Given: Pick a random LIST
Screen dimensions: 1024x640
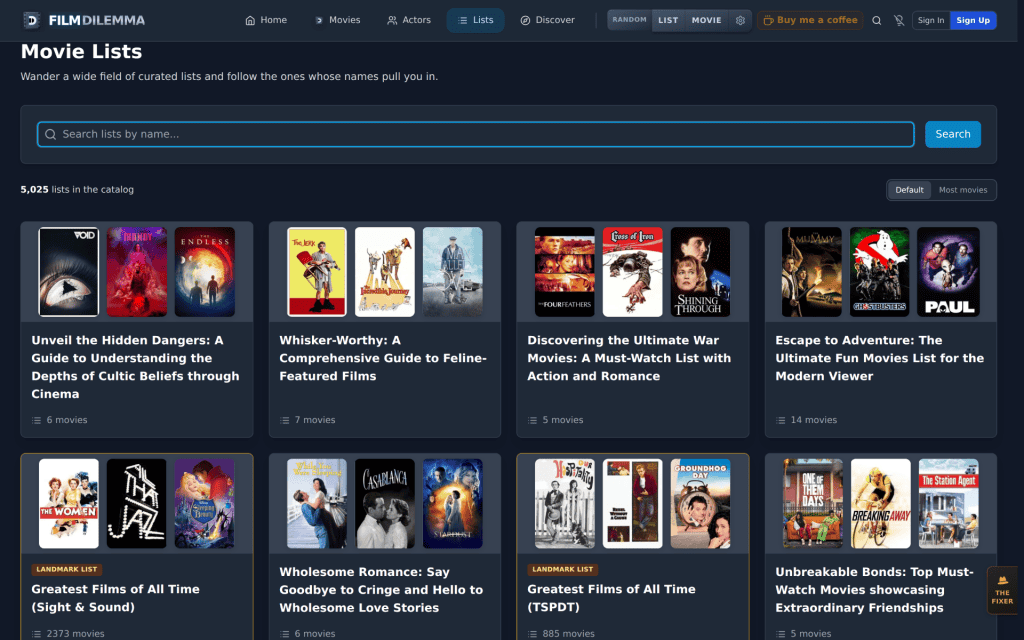Looking at the screenshot, I should click(667, 20).
